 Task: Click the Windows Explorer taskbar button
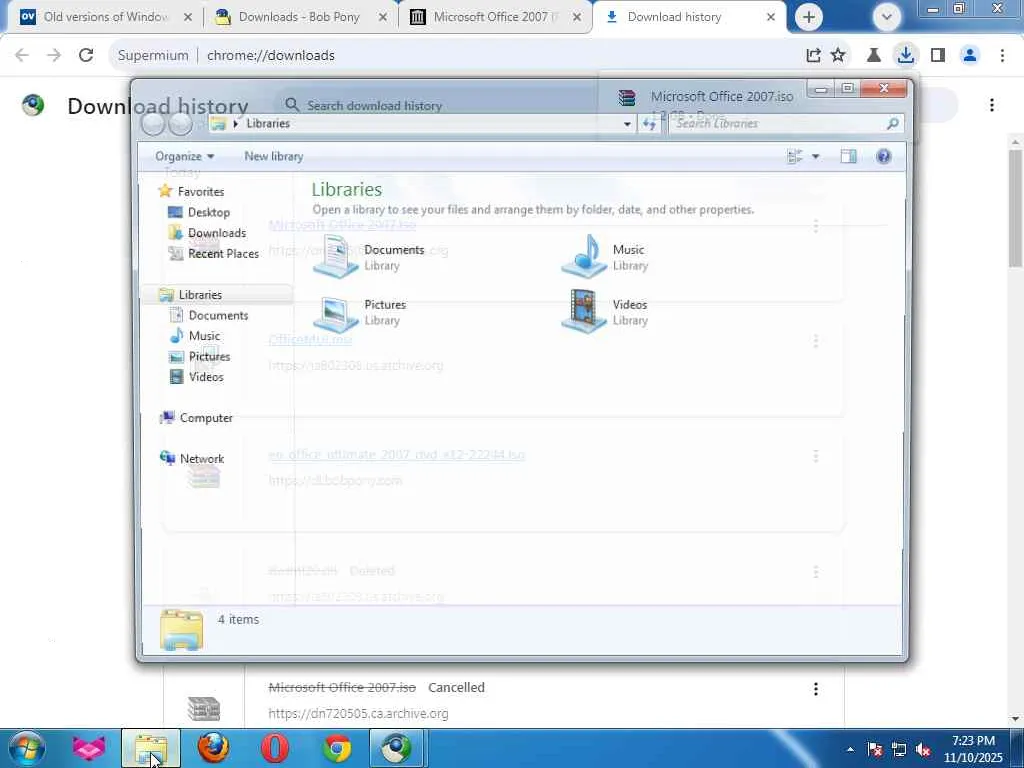(x=151, y=748)
